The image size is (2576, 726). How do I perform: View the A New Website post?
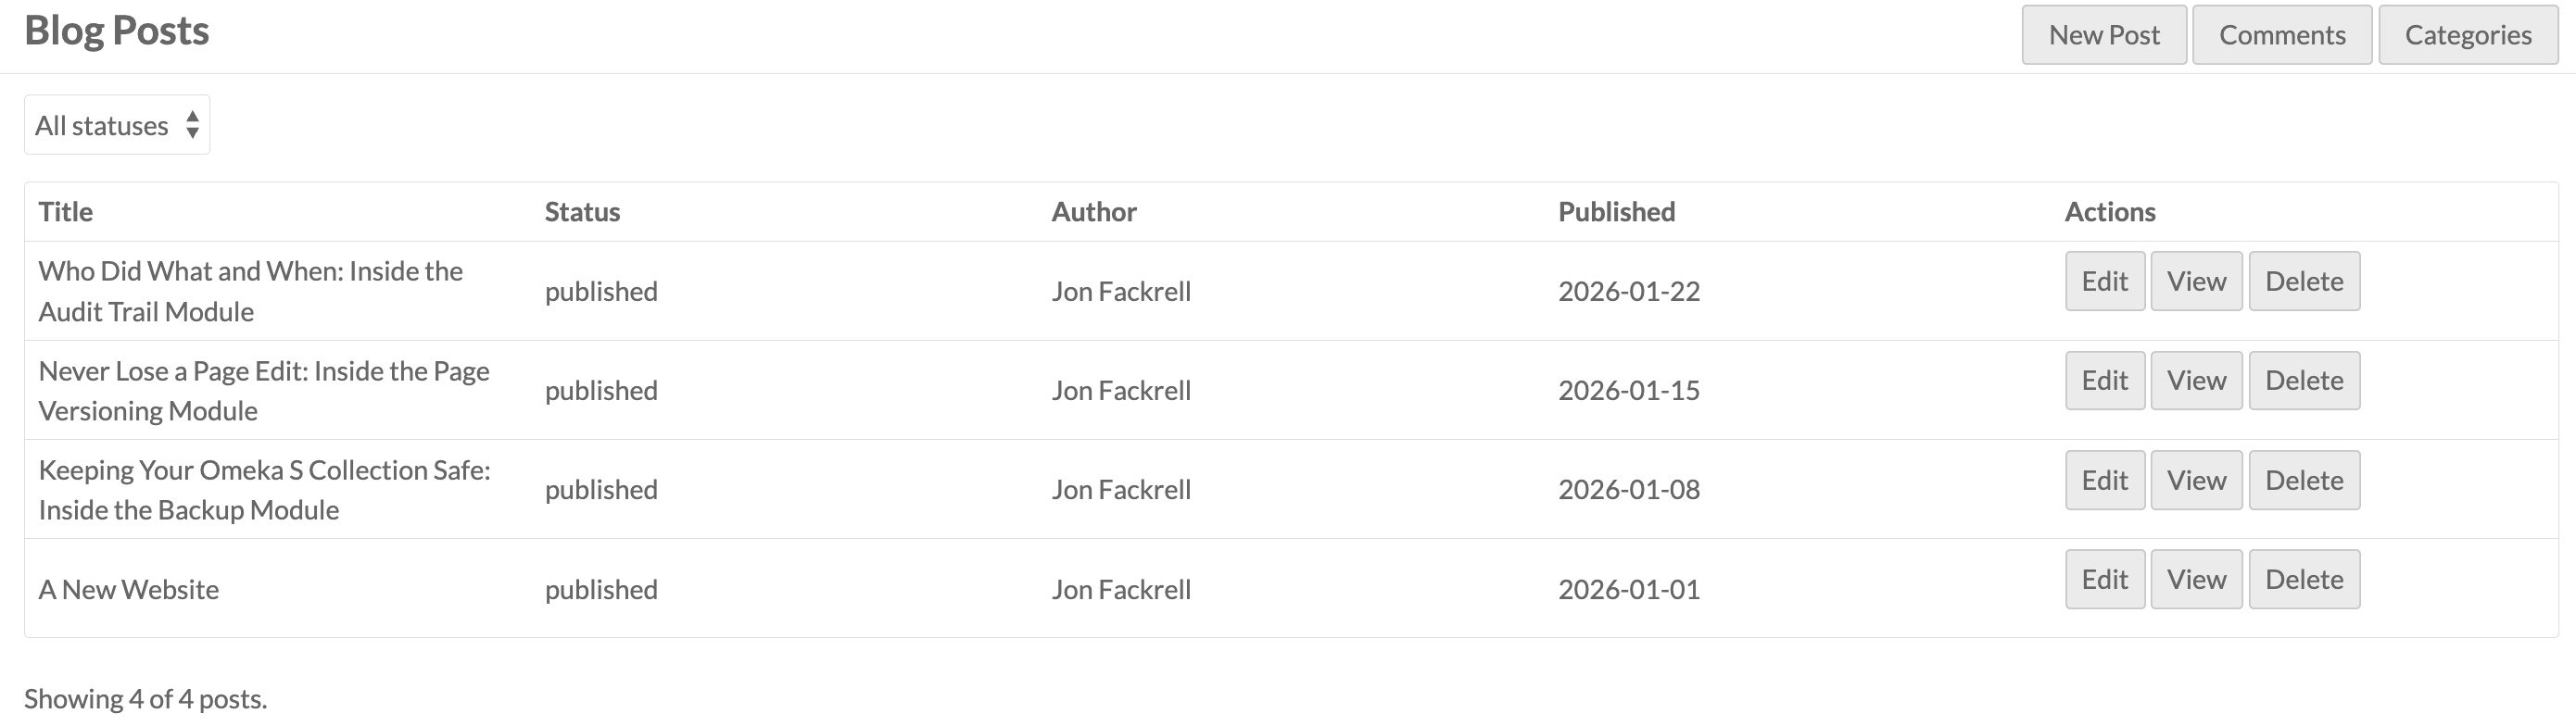tap(2196, 579)
